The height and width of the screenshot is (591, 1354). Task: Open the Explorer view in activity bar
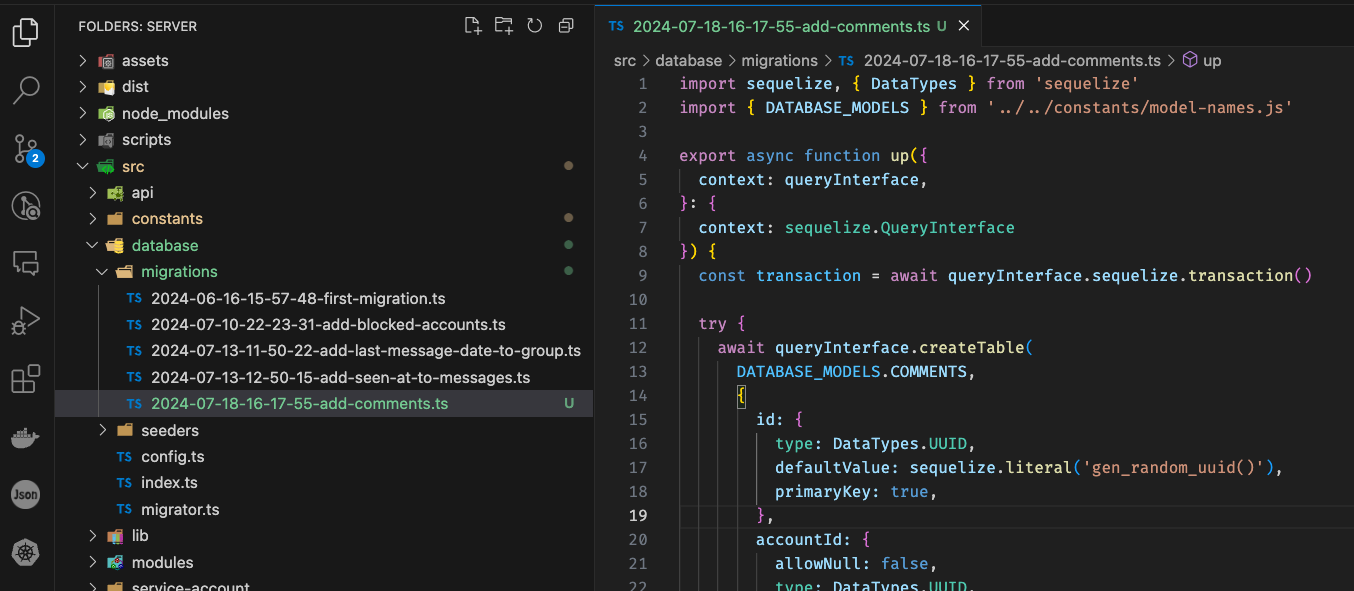point(25,33)
